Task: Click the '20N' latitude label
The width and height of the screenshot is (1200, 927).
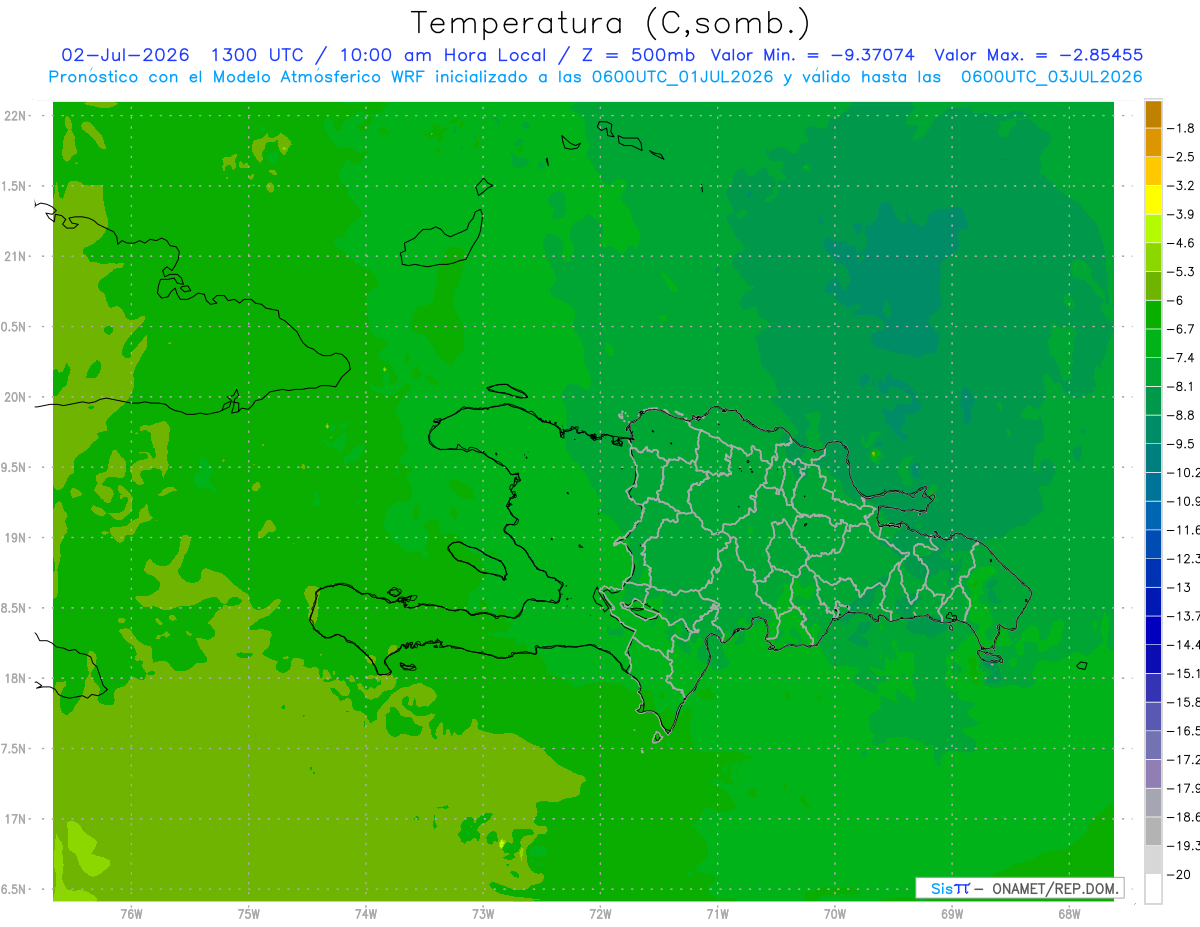Action: click(x=15, y=397)
